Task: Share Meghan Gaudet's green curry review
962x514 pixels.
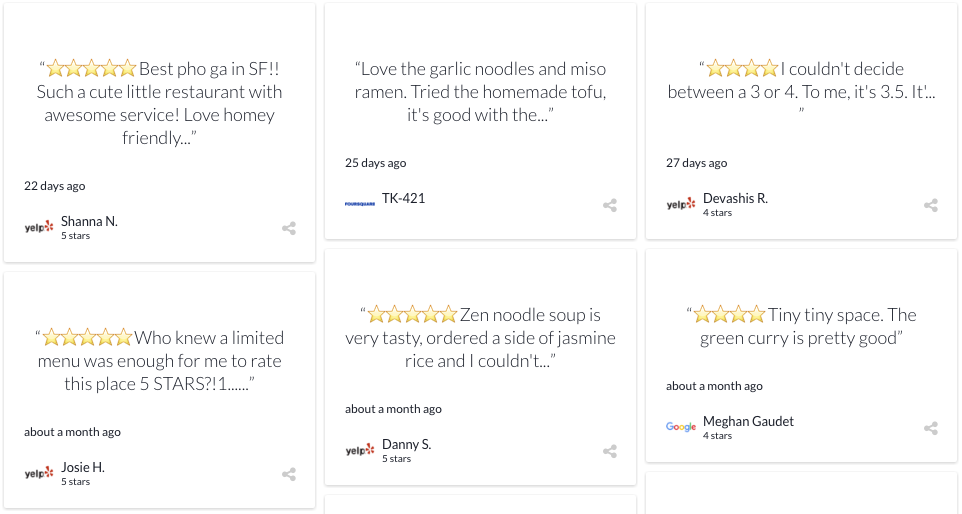Action: [x=931, y=428]
